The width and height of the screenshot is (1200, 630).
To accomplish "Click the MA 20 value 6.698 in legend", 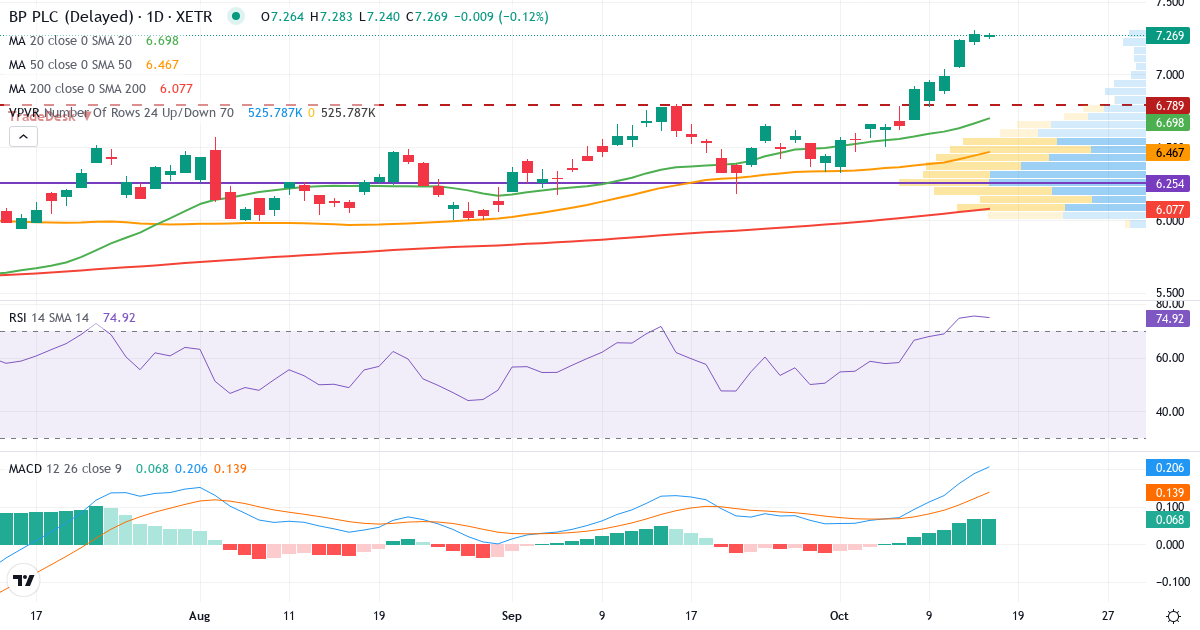I will pyautogui.click(x=162, y=41).
